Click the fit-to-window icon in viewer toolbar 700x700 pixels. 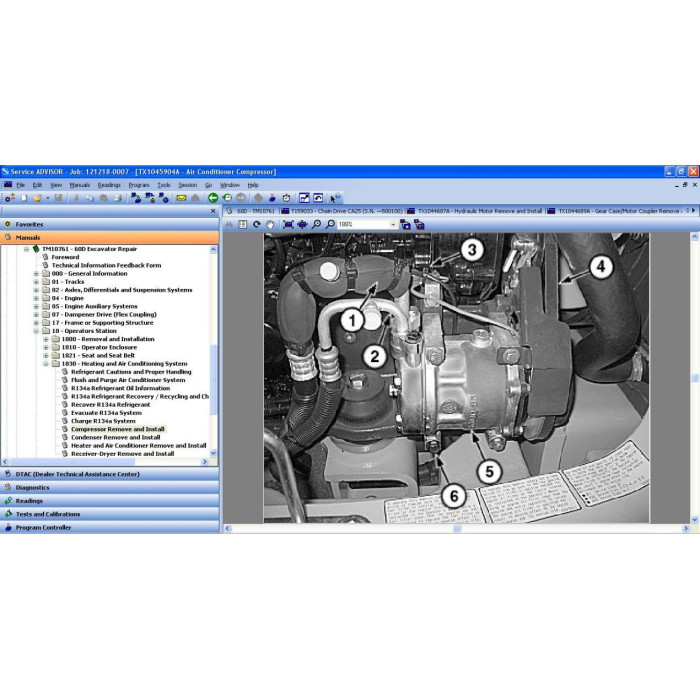click(288, 224)
